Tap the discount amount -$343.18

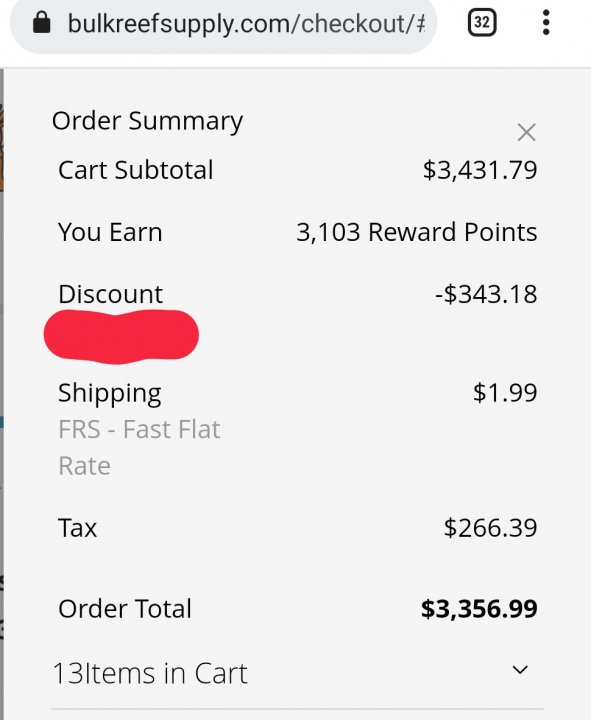(486, 294)
